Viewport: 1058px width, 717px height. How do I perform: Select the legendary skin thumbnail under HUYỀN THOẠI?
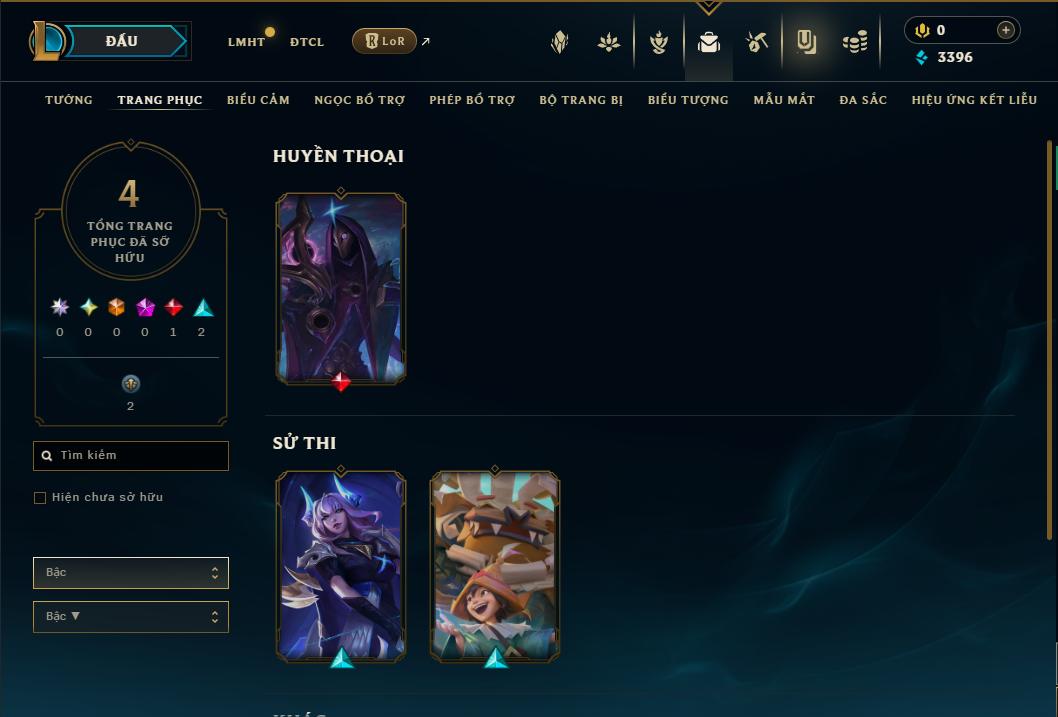pyautogui.click(x=341, y=289)
